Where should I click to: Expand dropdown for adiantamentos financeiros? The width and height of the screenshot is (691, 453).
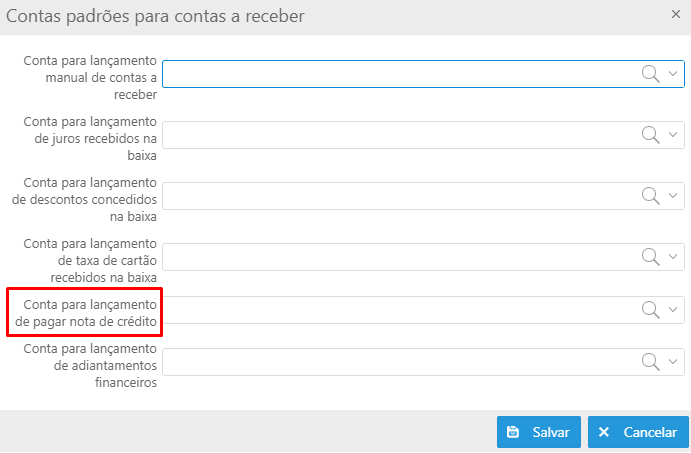(x=673, y=361)
